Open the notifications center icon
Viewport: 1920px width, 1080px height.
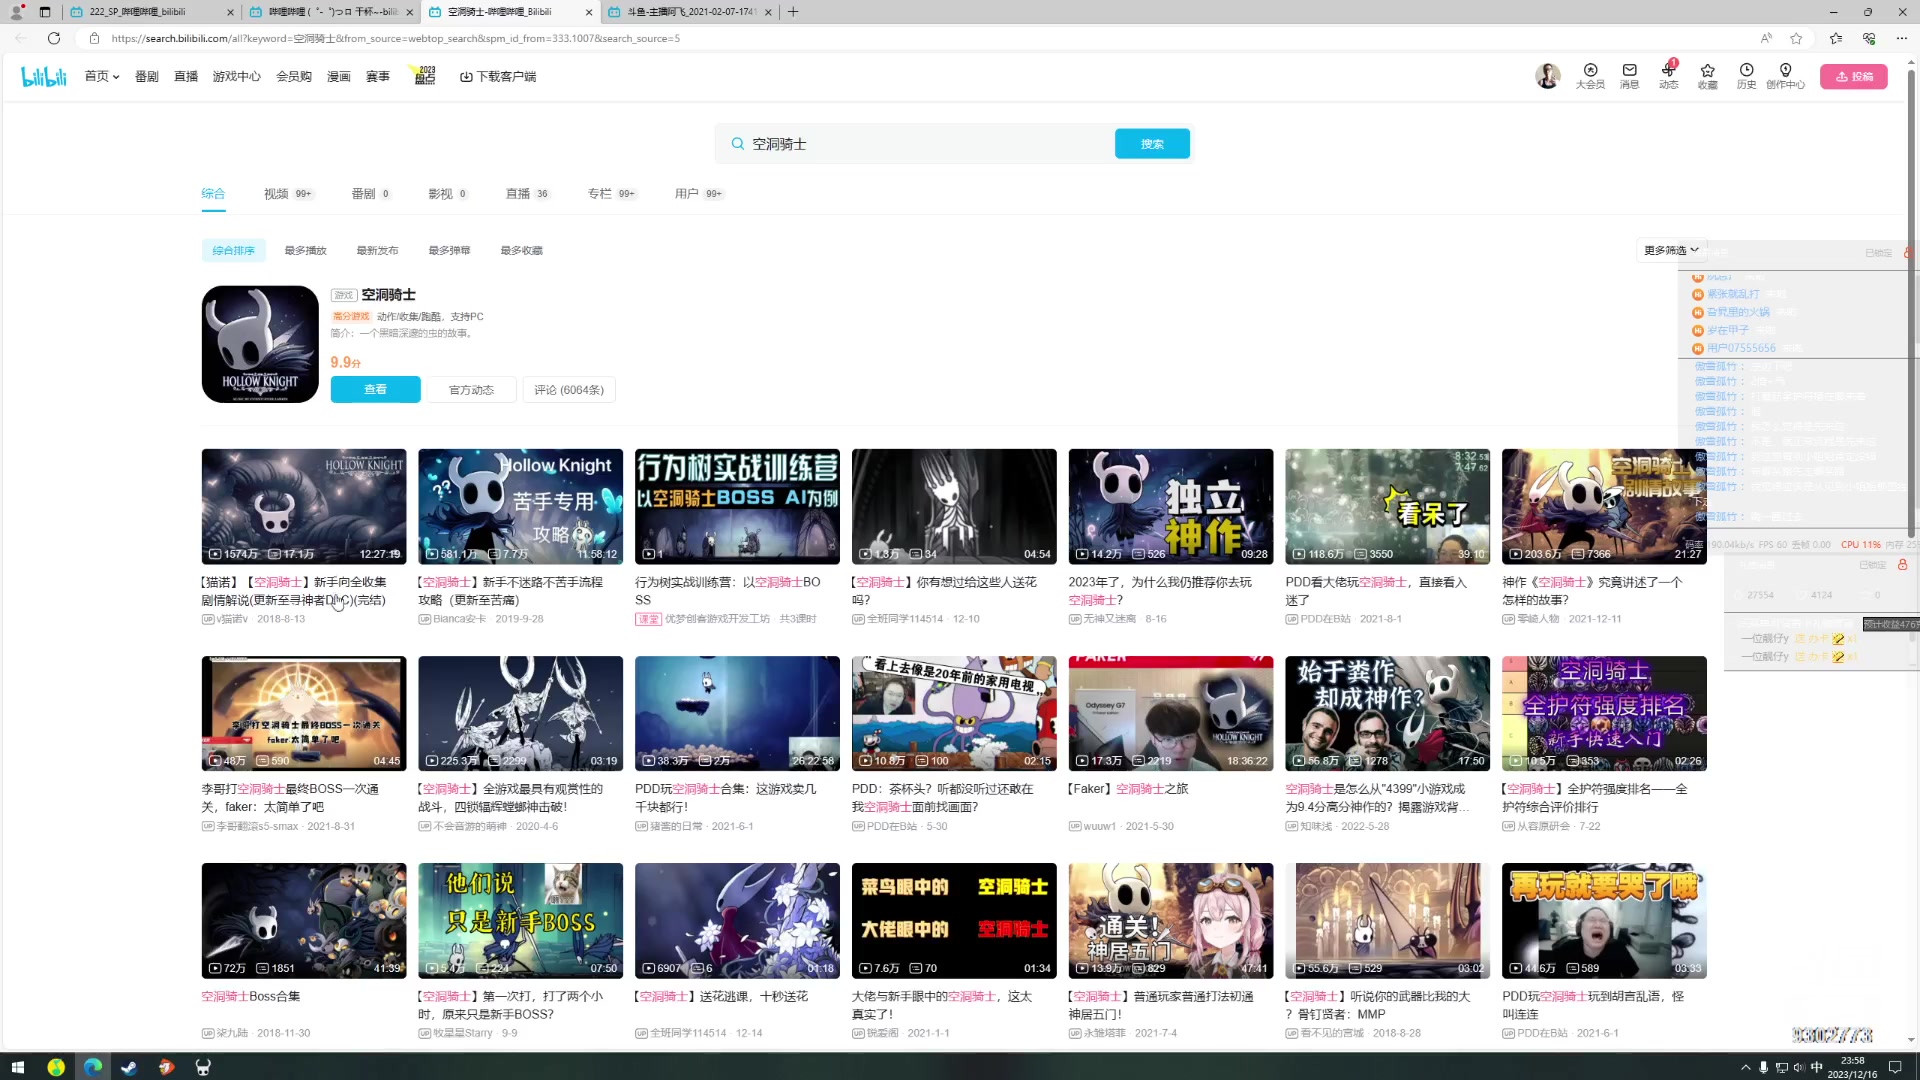click(1895, 1067)
